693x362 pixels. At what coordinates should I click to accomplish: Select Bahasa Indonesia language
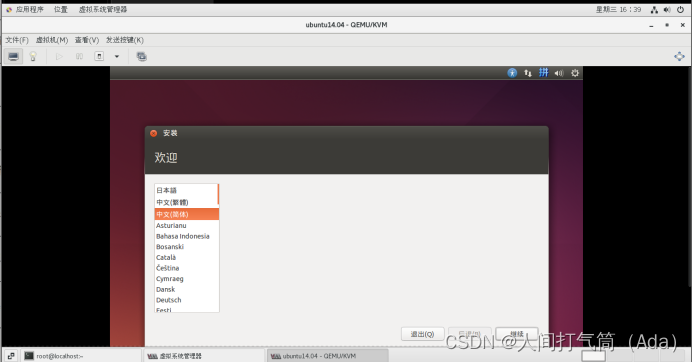click(187, 236)
